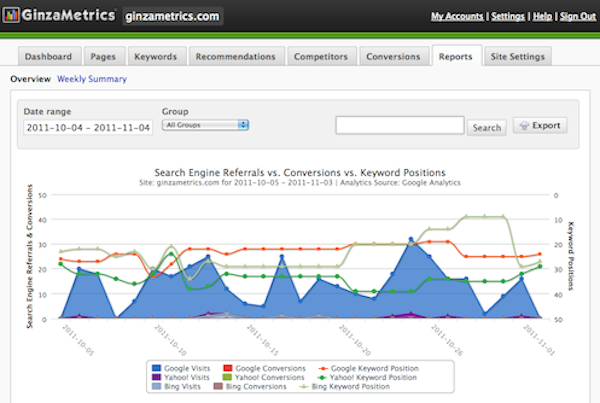This screenshot has width=600, height=403.
Task: Open the Weekly Summary link
Action: point(92,79)
